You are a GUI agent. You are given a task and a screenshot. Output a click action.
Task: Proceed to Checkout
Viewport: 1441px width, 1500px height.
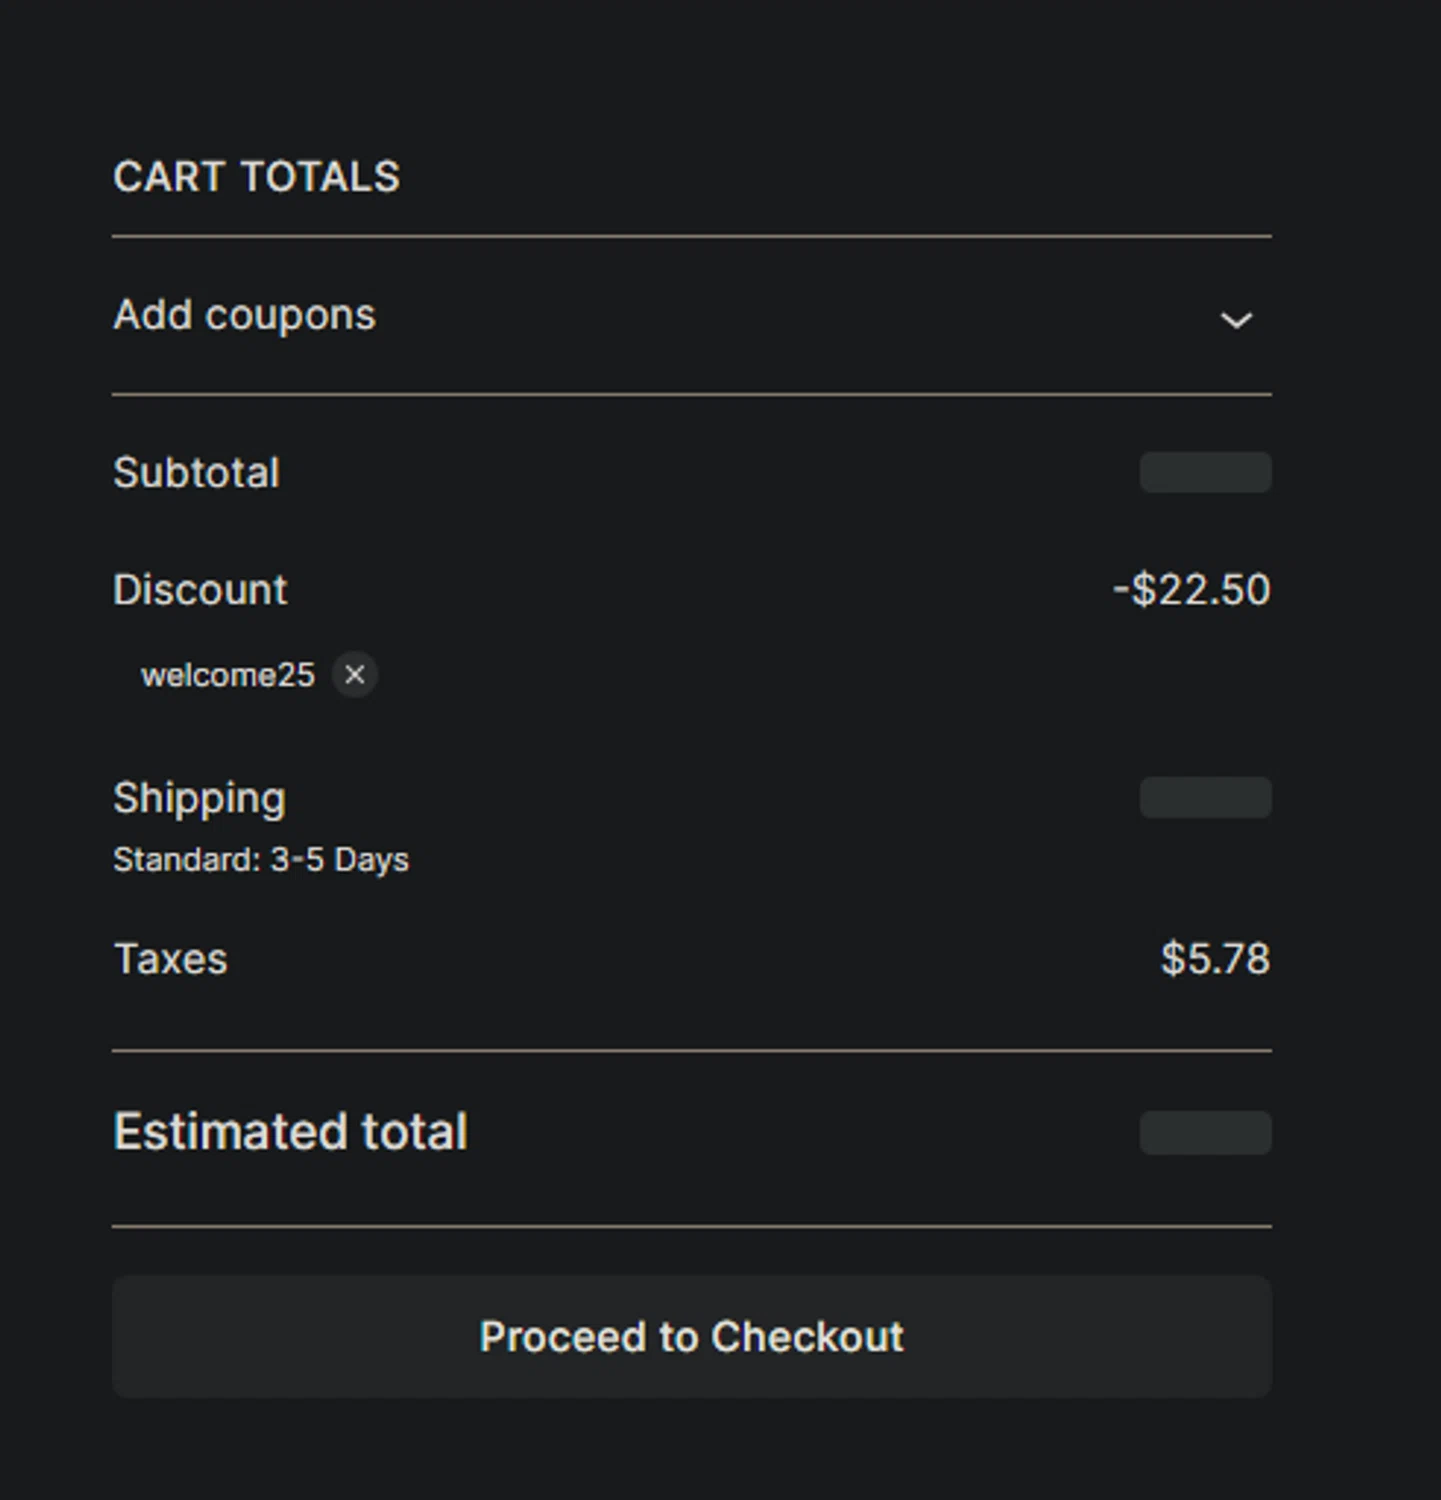click(x=692, y=1337)
